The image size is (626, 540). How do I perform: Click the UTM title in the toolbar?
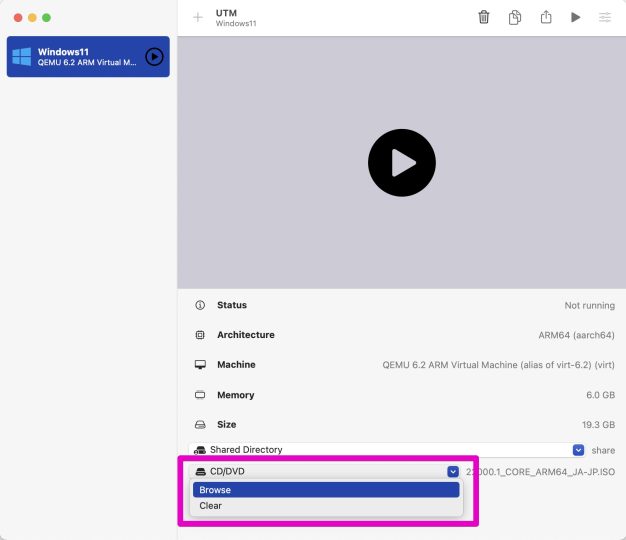coord(226,13)
